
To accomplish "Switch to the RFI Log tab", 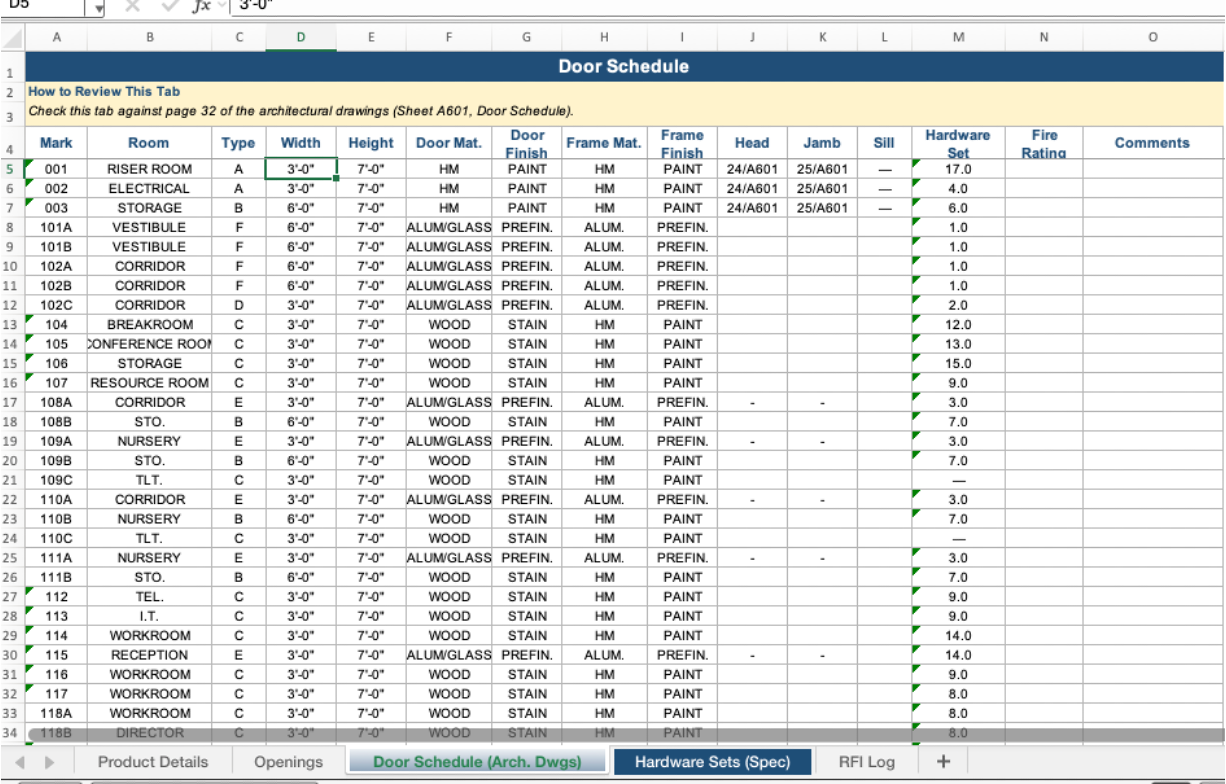I will click(x=867, y=762).
